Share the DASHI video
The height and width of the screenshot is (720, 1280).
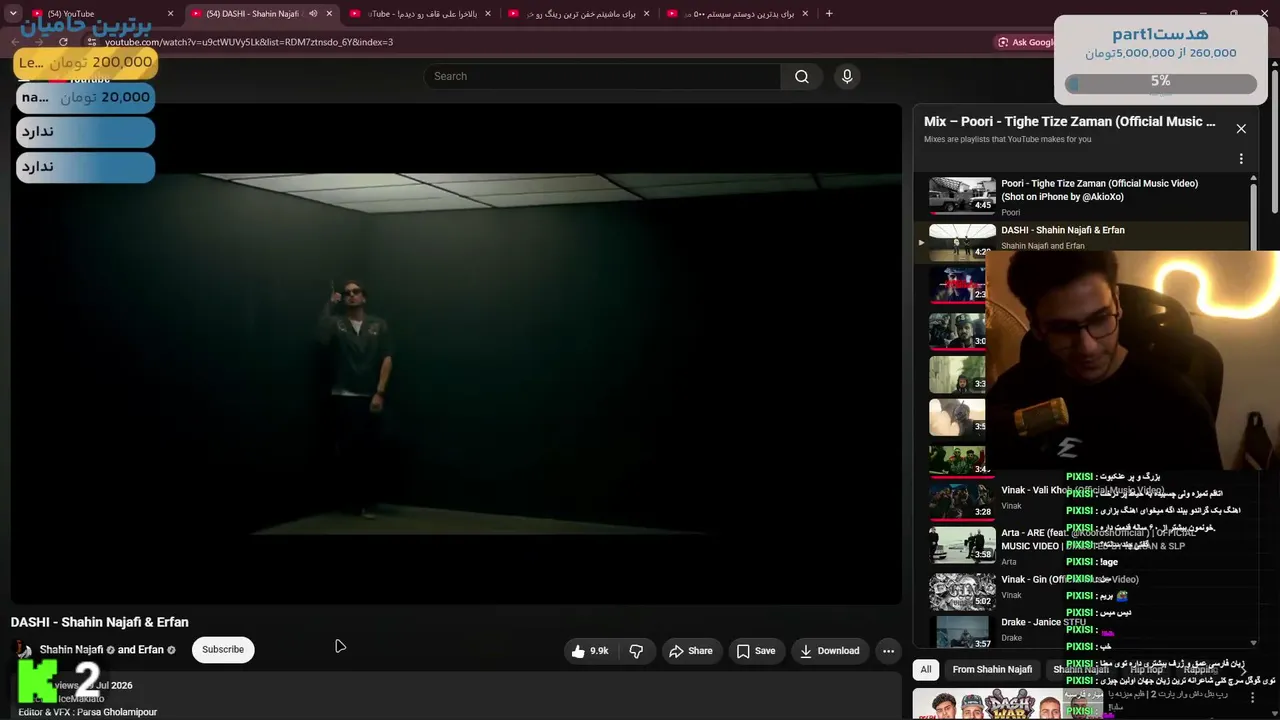tap(691, 651)
